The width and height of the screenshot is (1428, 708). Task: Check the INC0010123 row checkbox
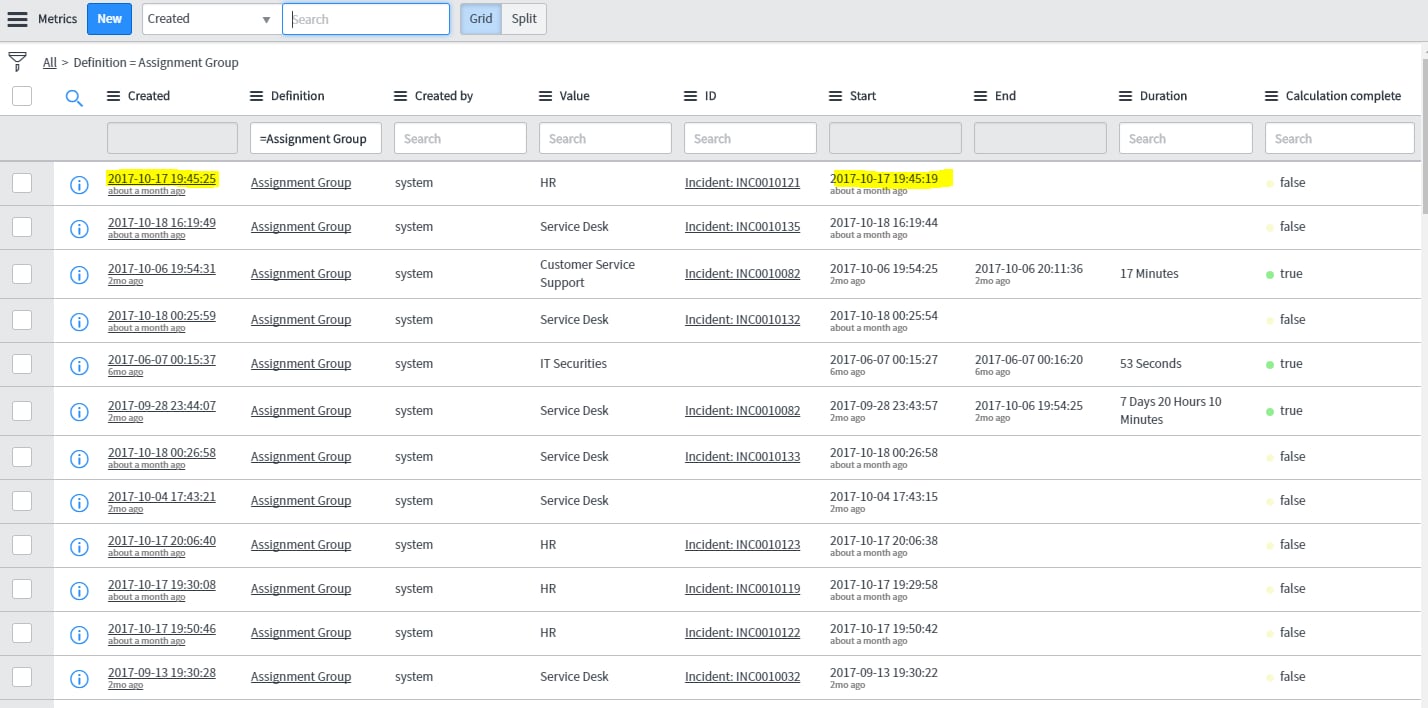22,544
